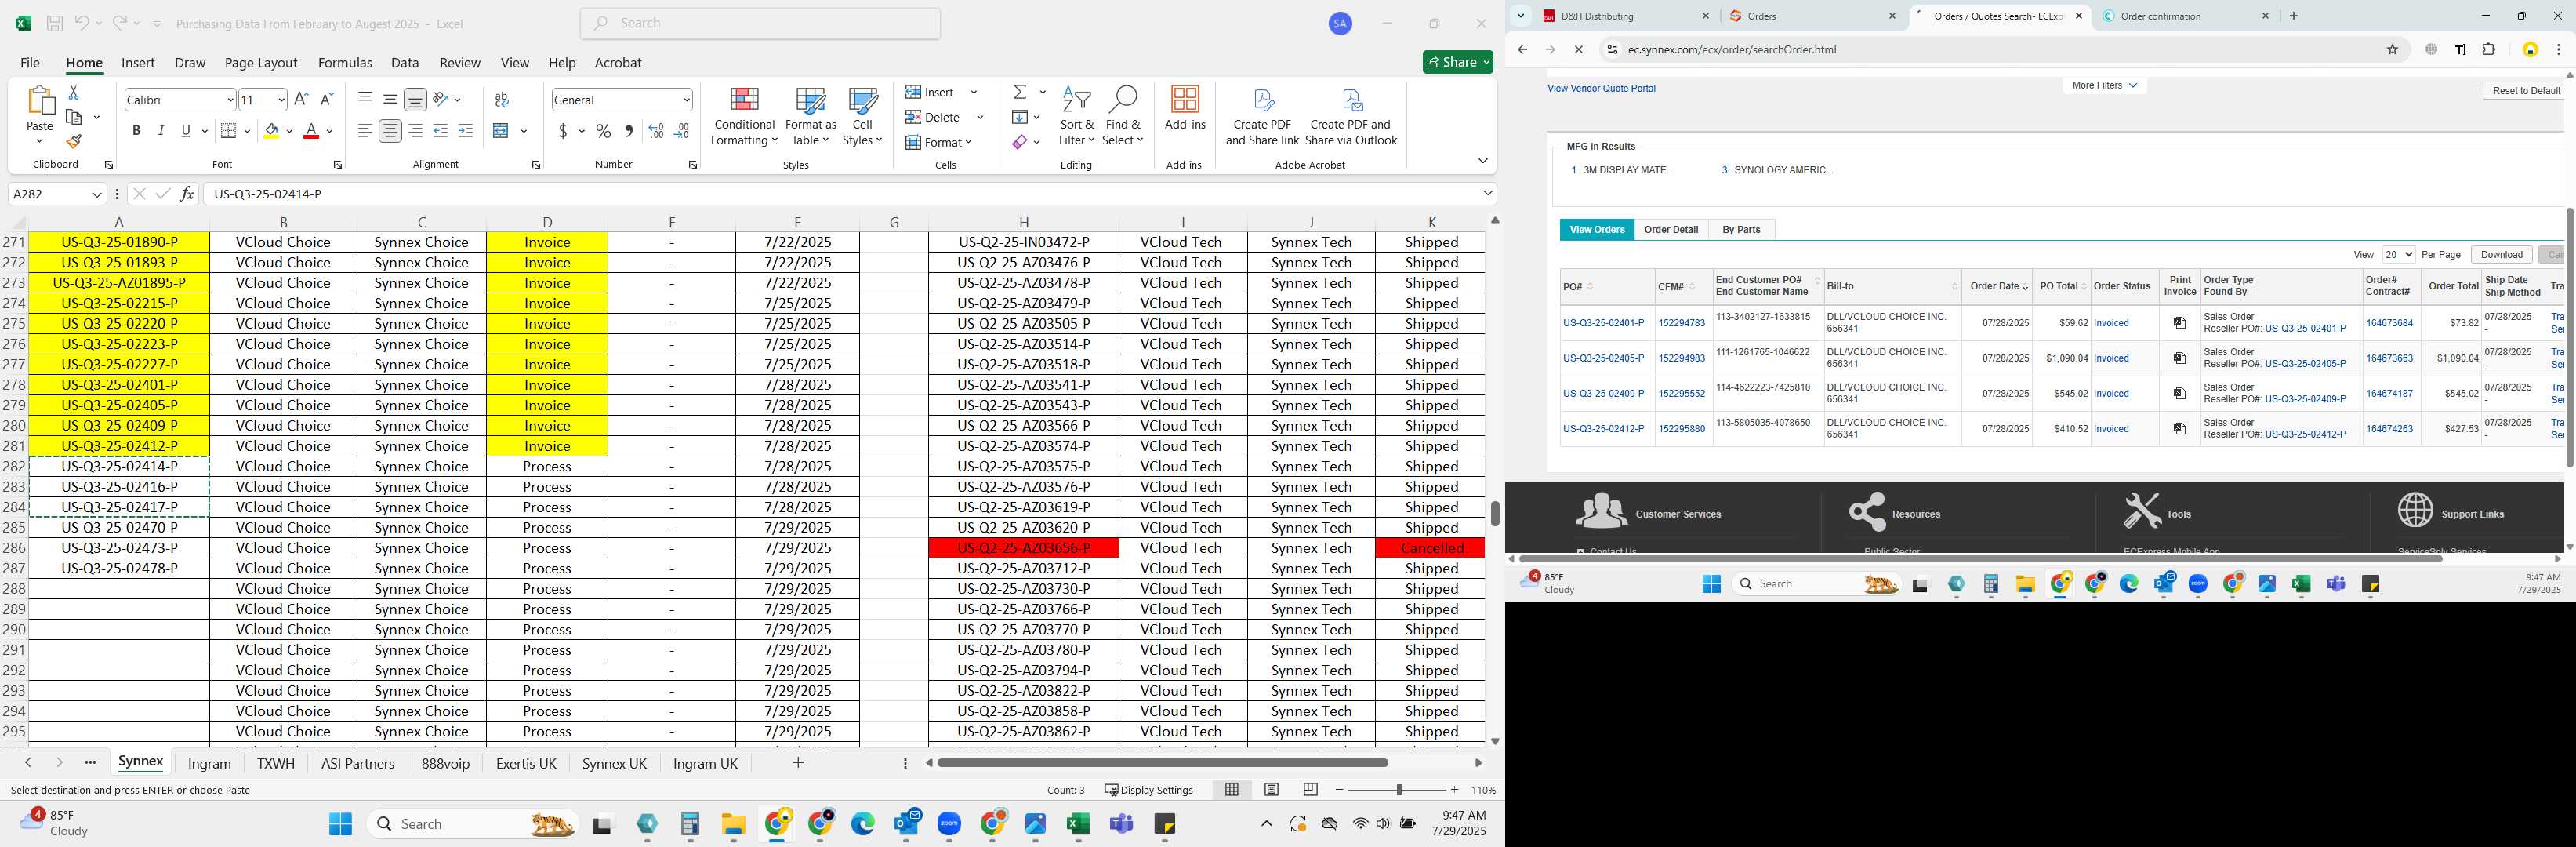This screenshot has width=2576, height=847.
Task: Switch to Page Layout view in status bar
Action: pyautogui.click(x=1271, y=790)
